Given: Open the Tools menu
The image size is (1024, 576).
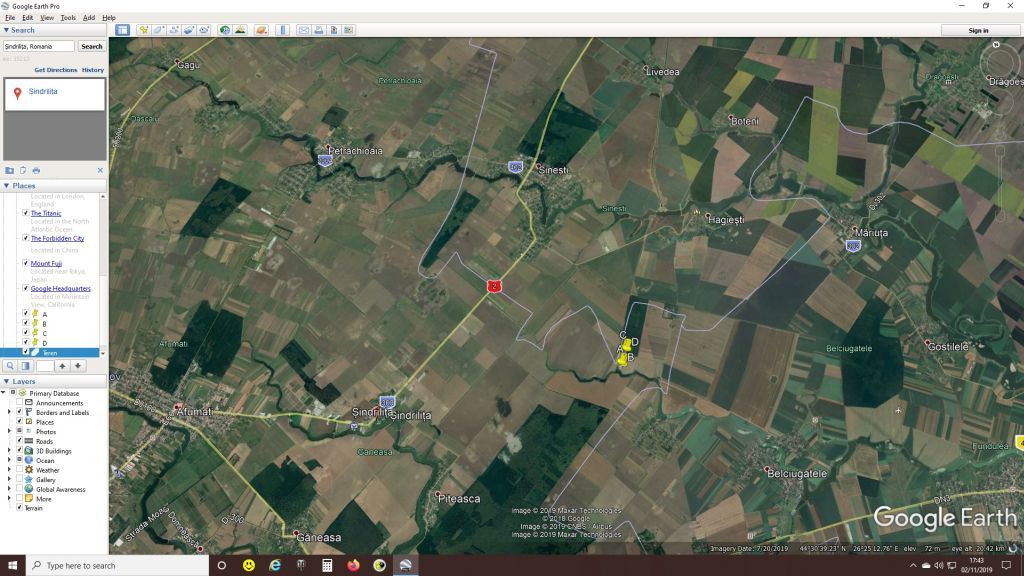Looking at the screenshot, I should click(x=68, y=18).
